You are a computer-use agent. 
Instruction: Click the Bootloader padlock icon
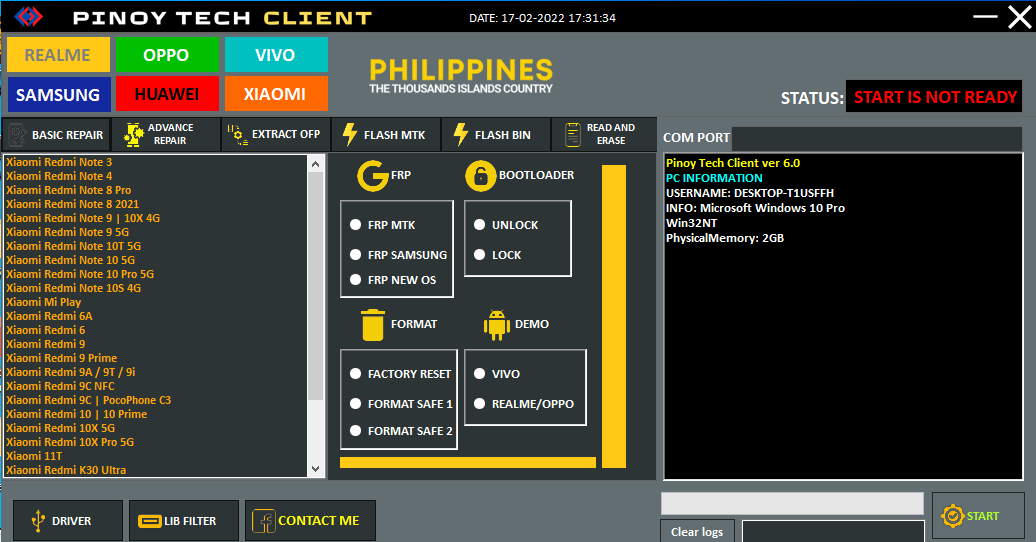[480, 176]
